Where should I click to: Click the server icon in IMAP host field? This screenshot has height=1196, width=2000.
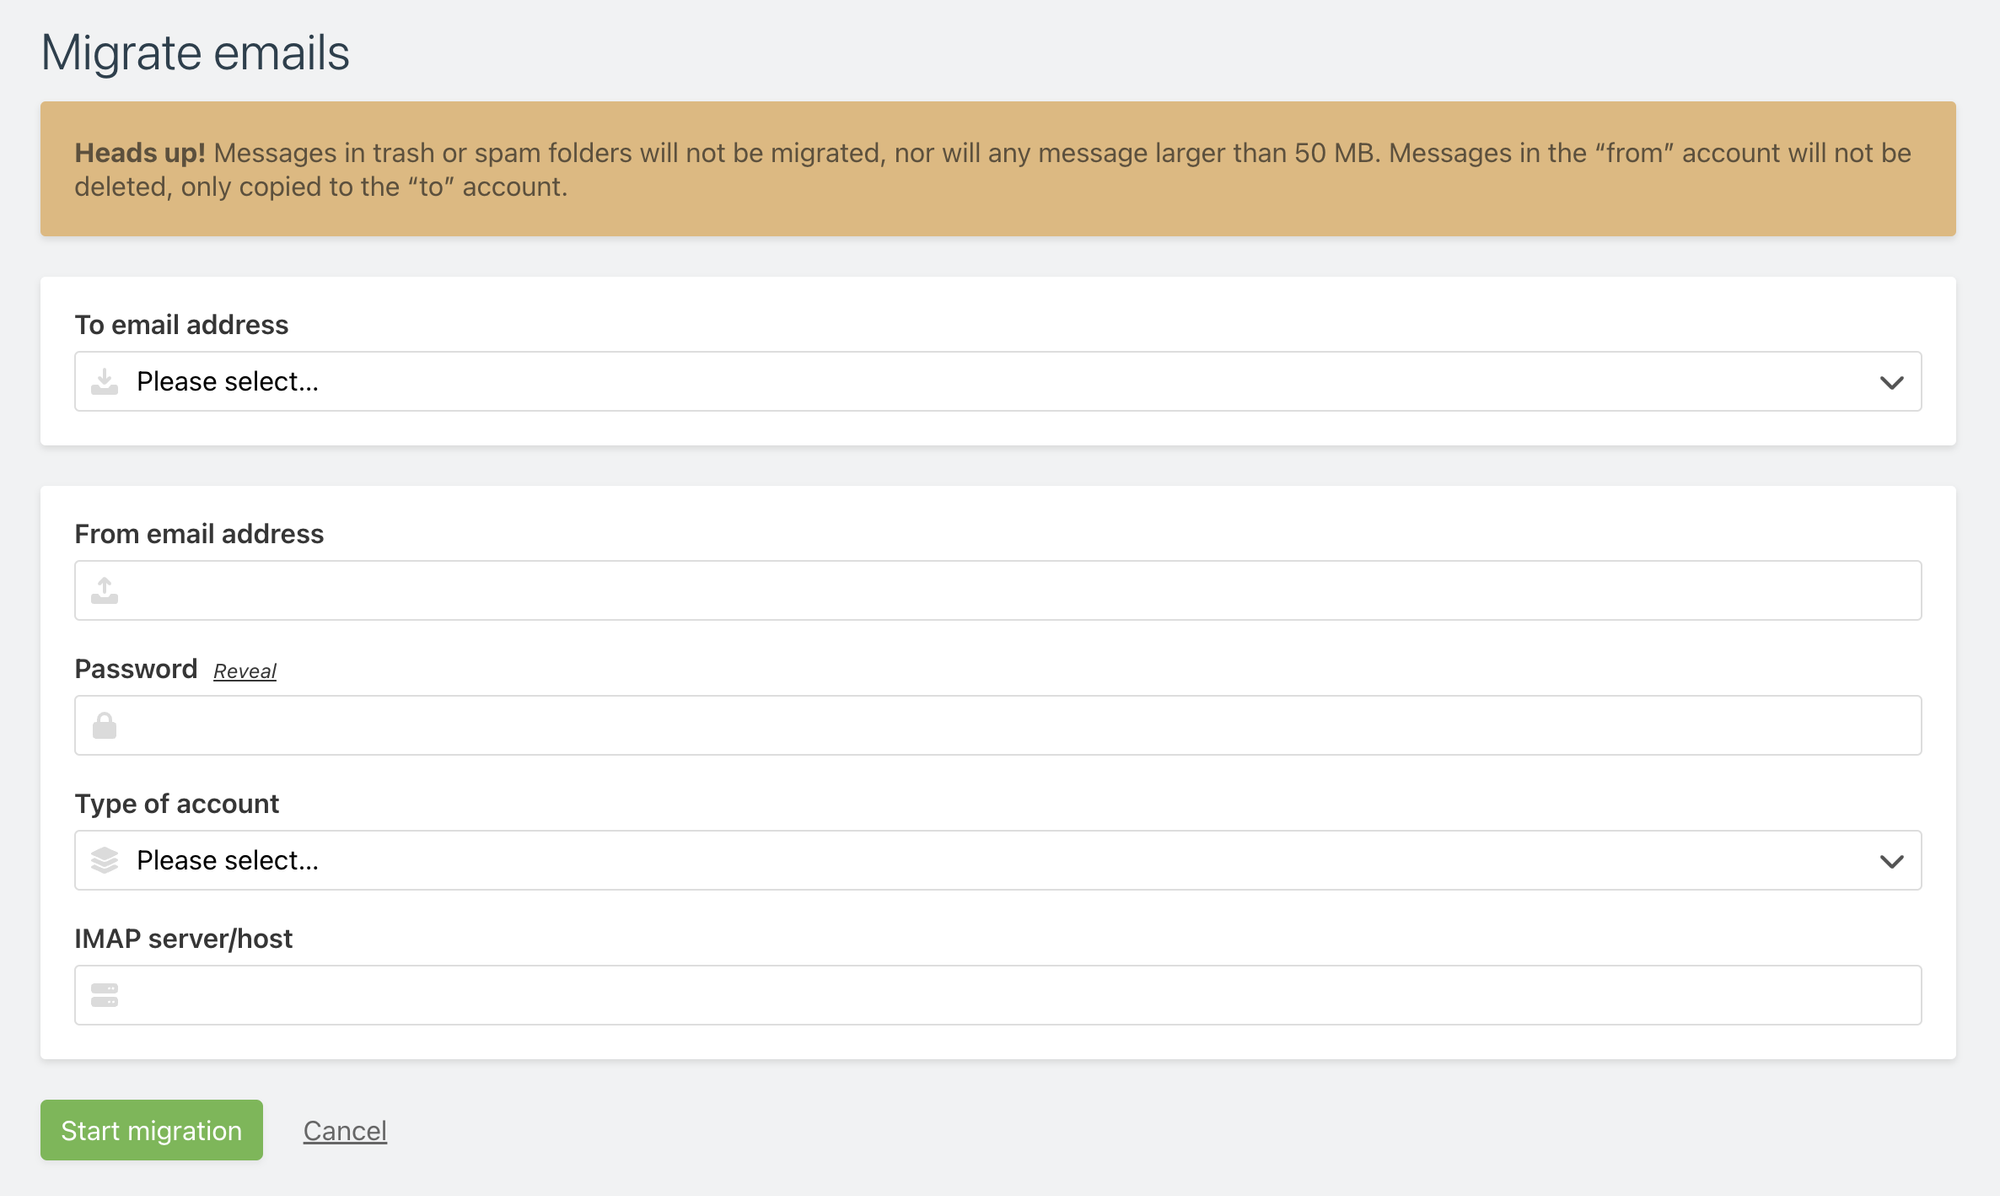coord(105,995)
